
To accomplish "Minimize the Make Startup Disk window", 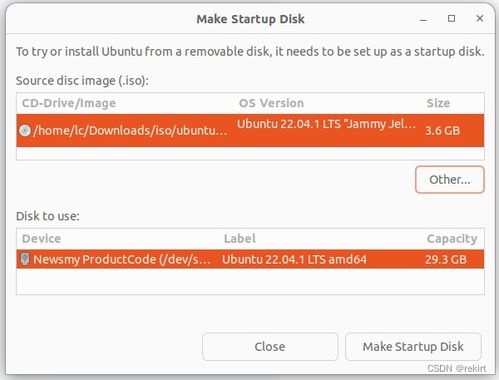I will 423,19.
